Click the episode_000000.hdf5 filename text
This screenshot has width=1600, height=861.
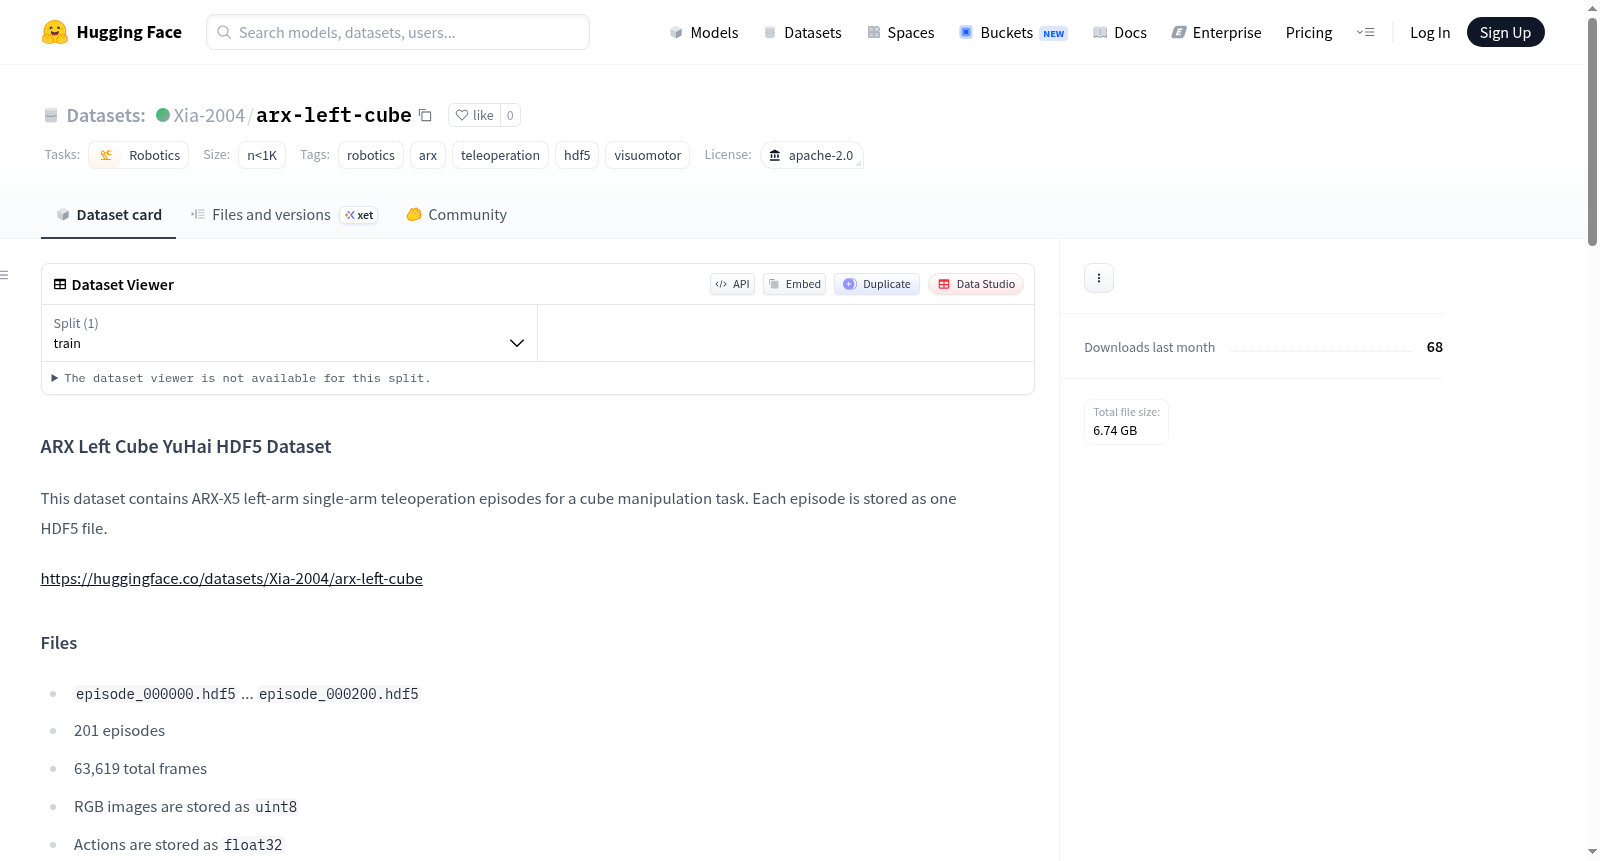[156, 694]
